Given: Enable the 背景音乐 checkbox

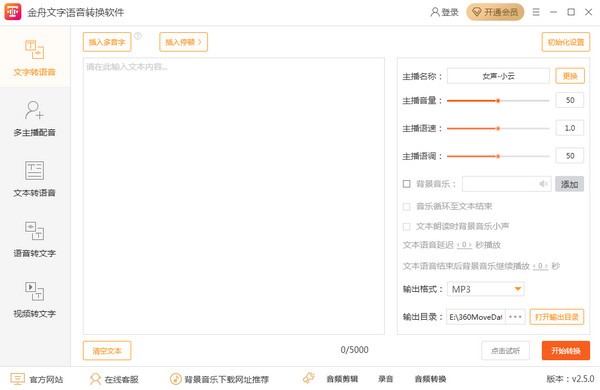Looking at the screenshot, I should coord(406,184).
